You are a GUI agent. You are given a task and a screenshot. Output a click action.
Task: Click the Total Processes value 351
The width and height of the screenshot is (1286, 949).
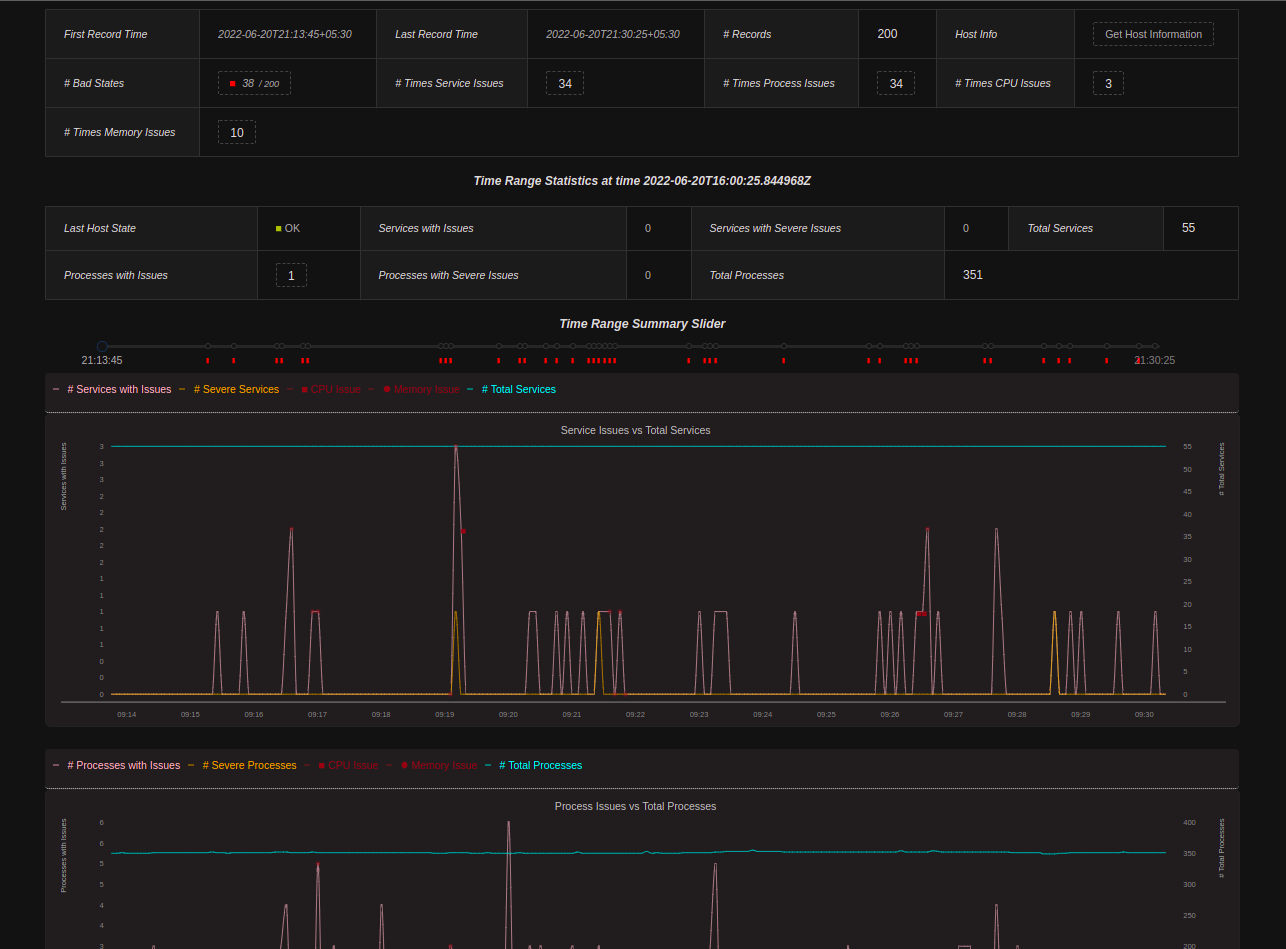[x=973, y=274]
